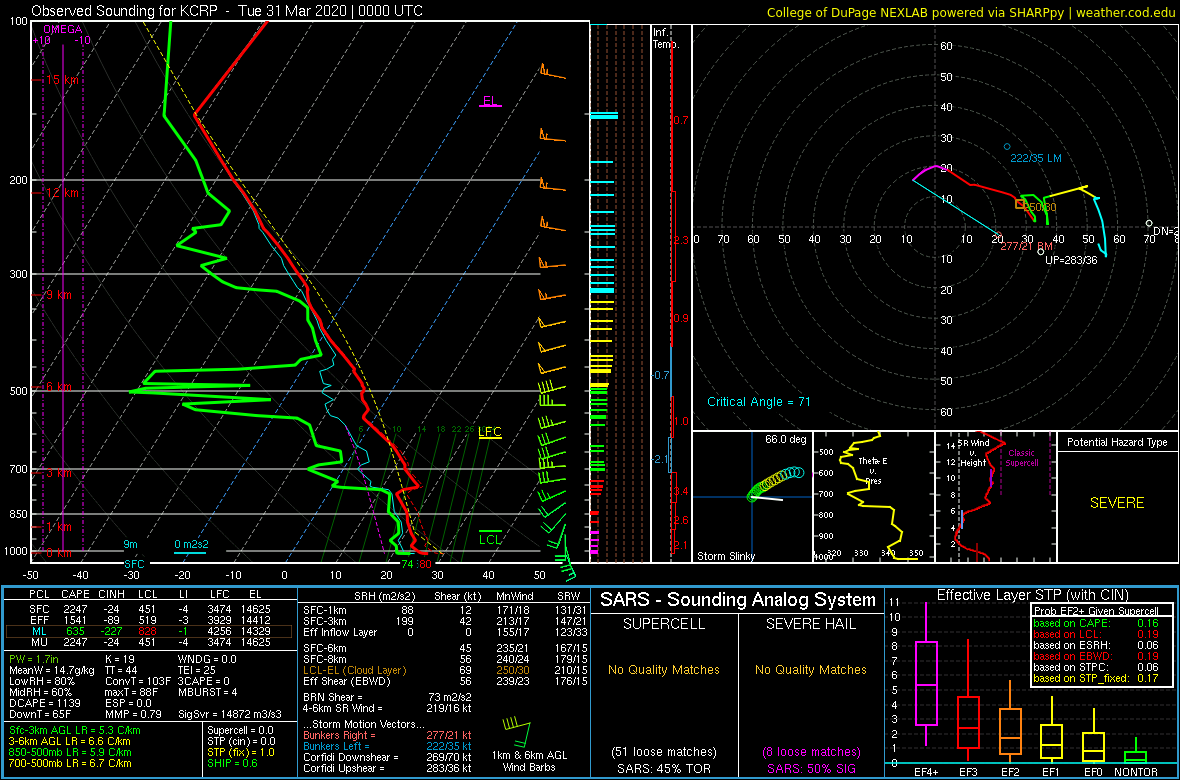Click the Inf. Temp. column header
1180x780 pixels.
click(667, 38)
